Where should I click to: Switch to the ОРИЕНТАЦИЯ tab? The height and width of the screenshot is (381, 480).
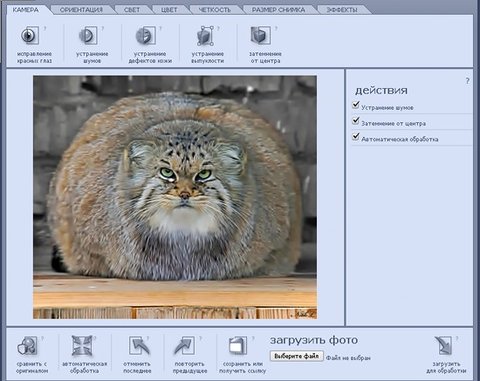(81, 10)
